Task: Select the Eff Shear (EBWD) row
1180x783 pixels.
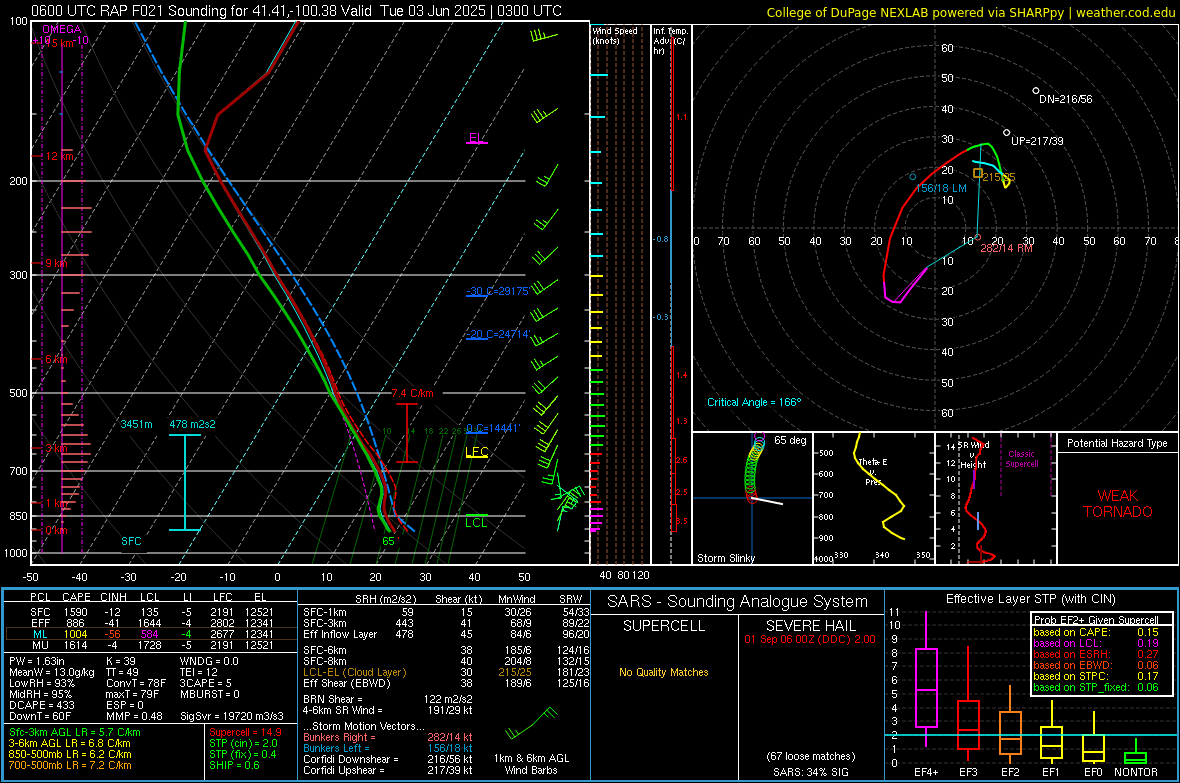Action: pos(446,683)
